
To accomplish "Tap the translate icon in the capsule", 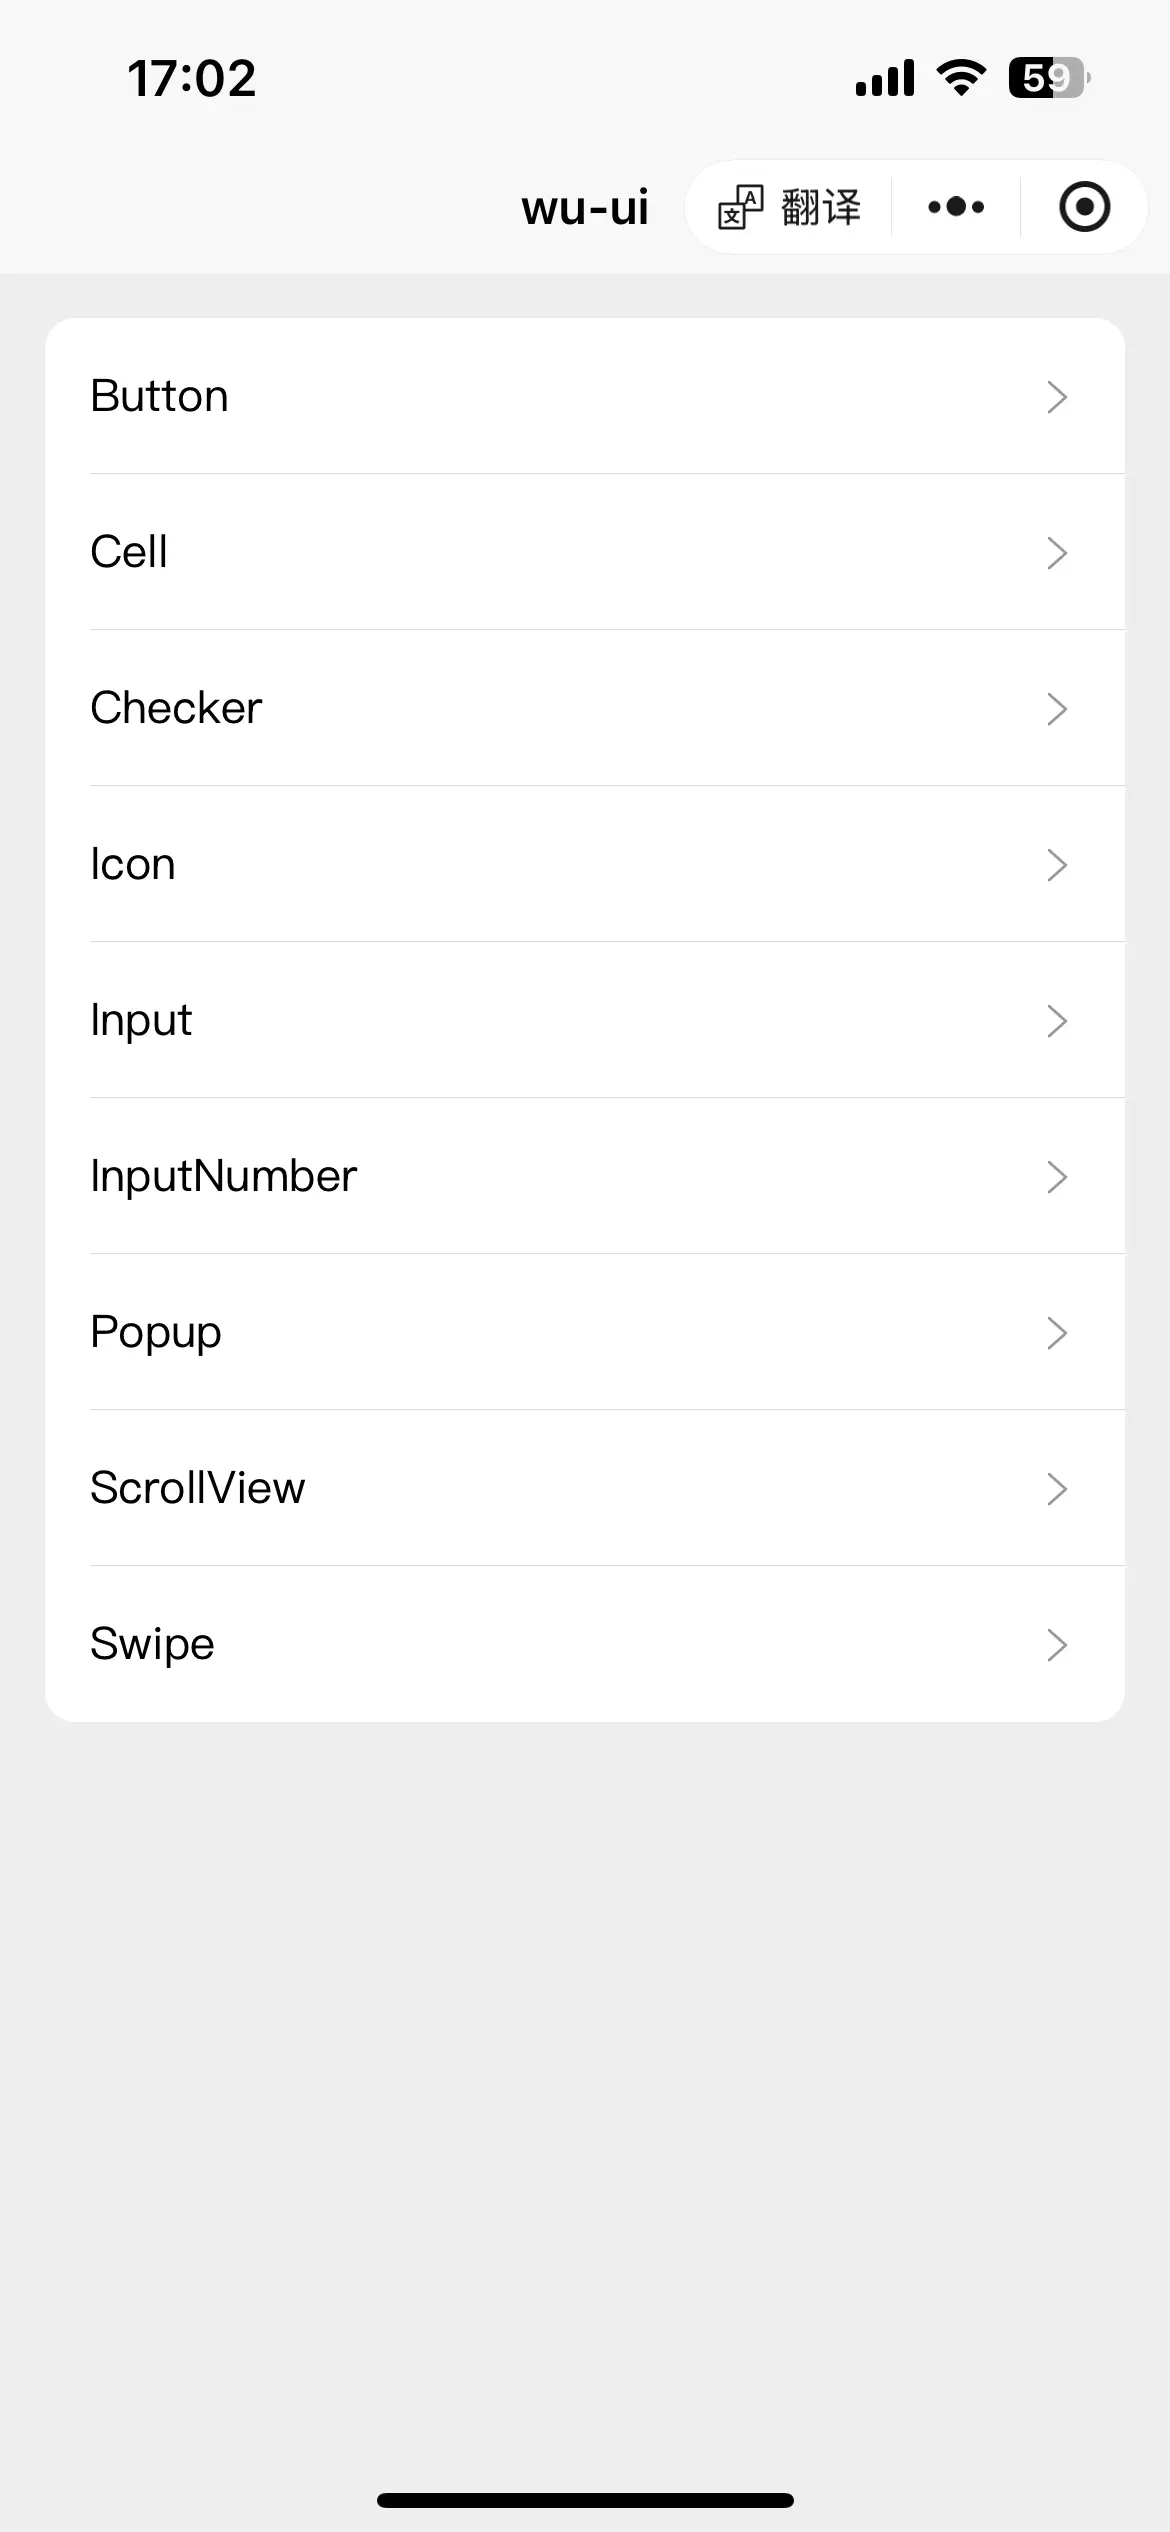I will (740, 207).
